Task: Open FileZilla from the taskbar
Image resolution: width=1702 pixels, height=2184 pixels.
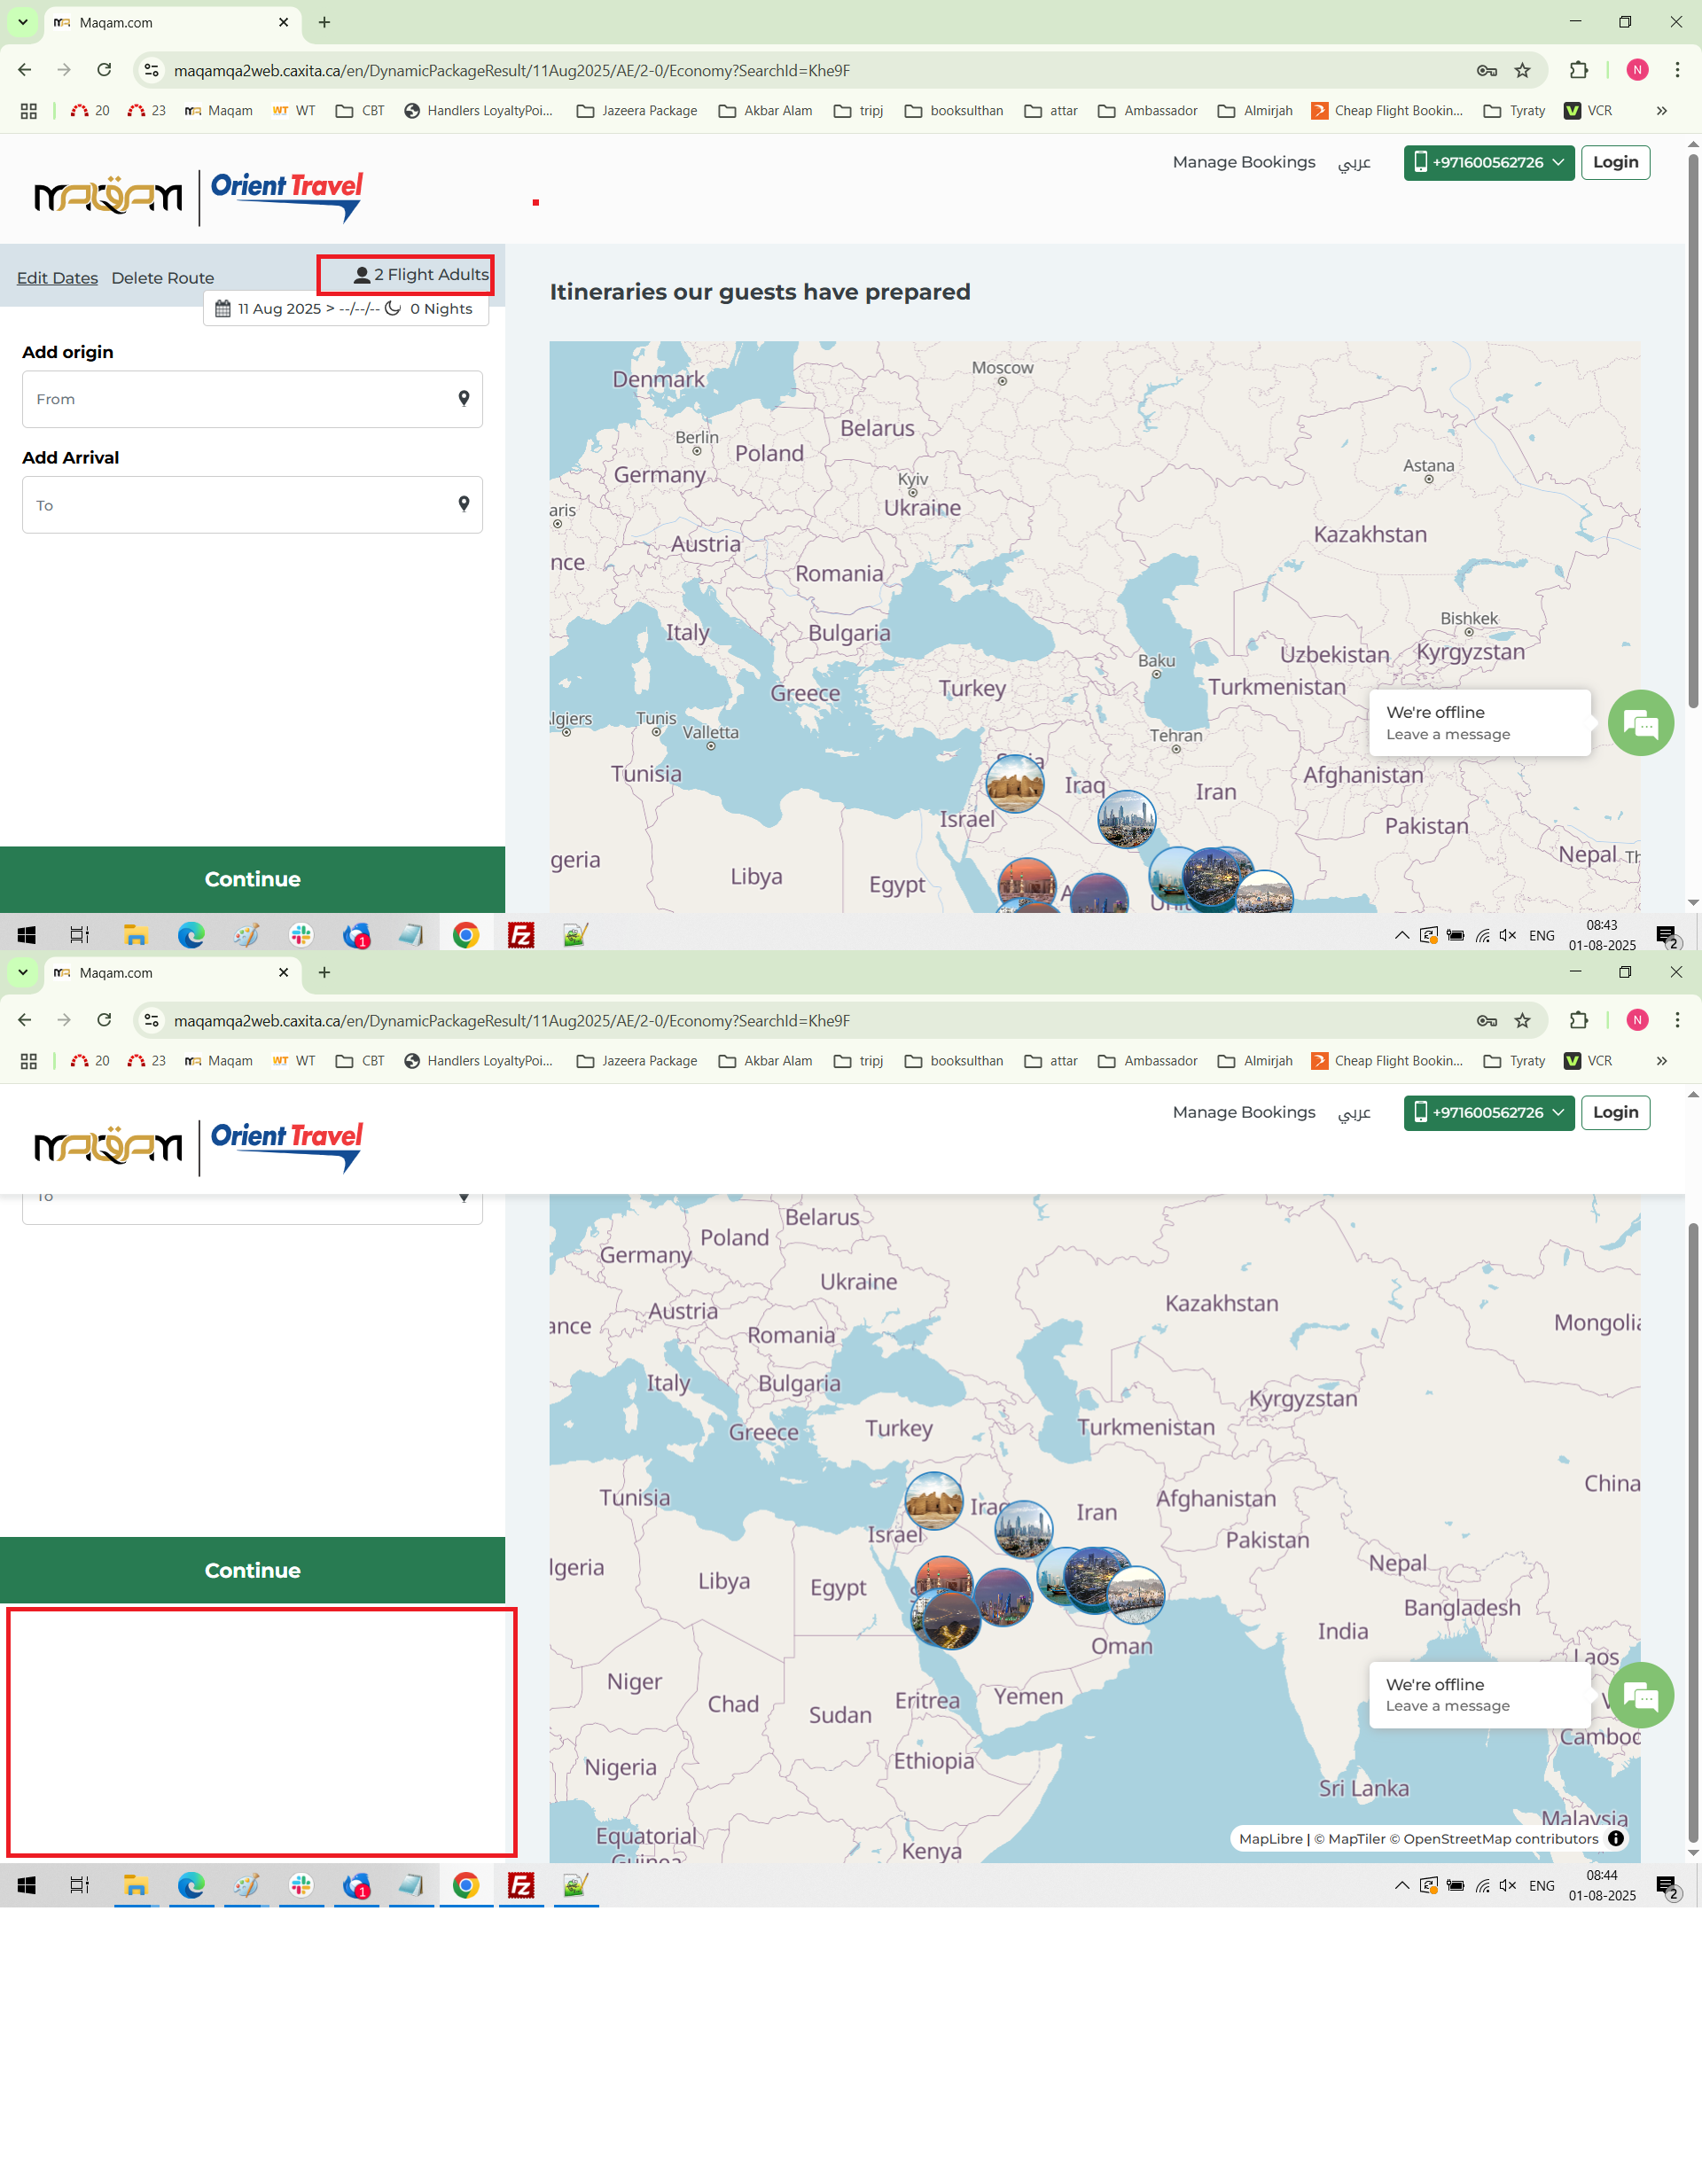Action: (x=521, y=935)
